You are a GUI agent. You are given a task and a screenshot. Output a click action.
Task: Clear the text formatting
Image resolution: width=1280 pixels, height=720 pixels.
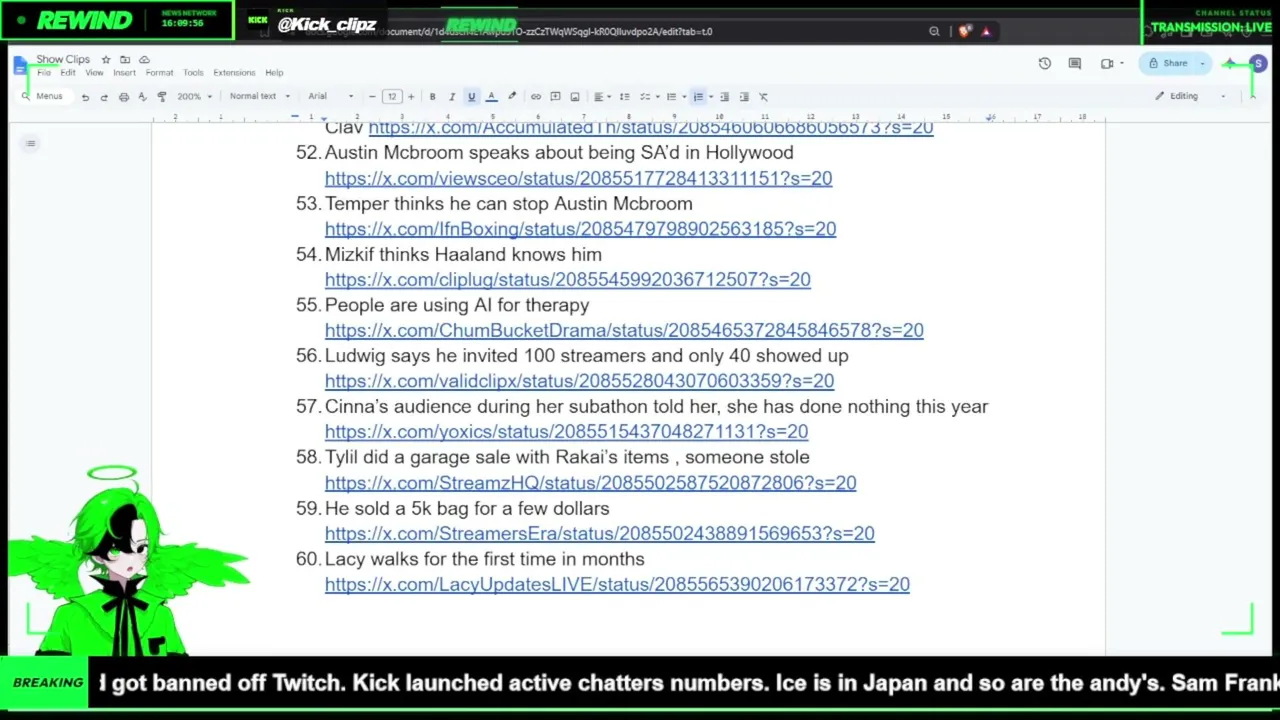tap(763, 97)
